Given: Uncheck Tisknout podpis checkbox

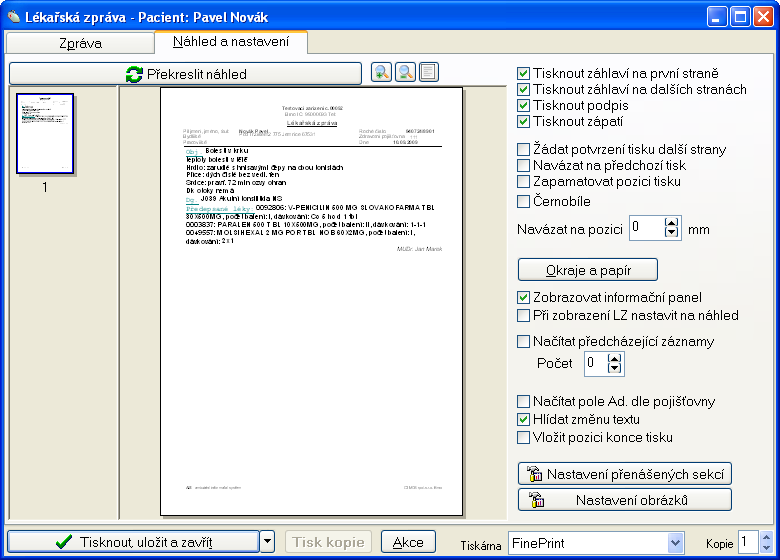Looking at the screenshot, I should pyautogui.click(x=523, y=105).
